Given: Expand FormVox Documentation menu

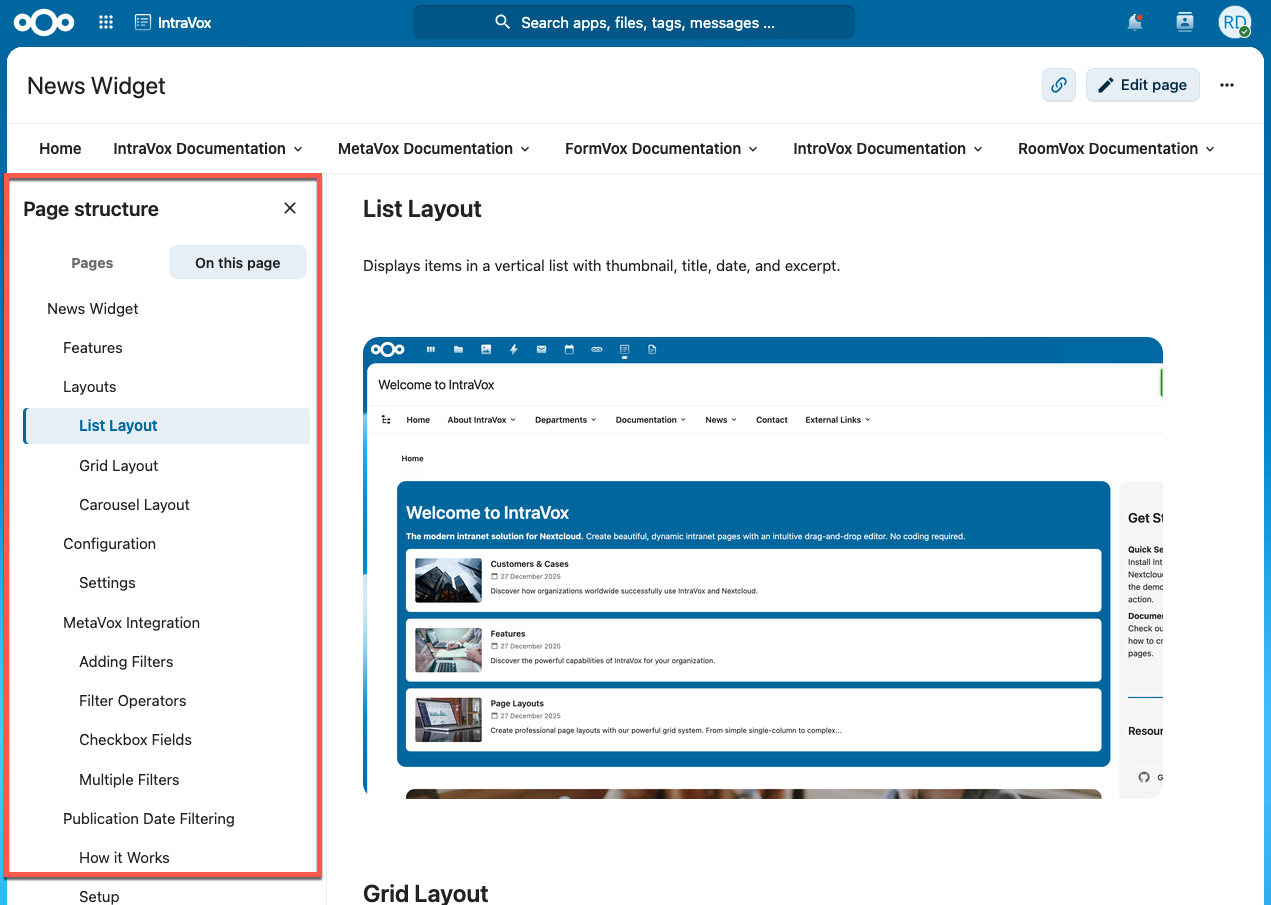Looking at the screenshot, I should pyautogui.click(x=662, y=148).
